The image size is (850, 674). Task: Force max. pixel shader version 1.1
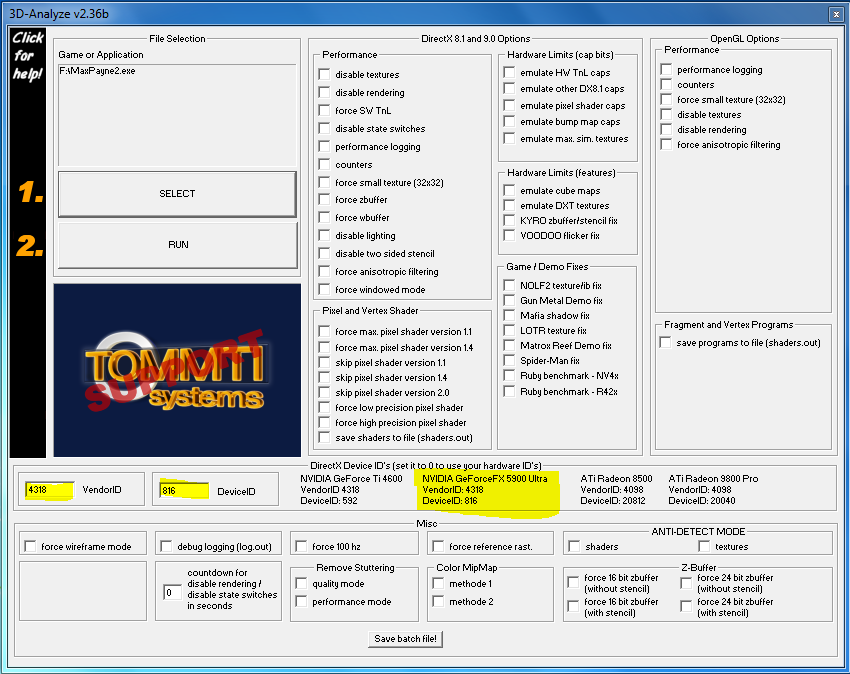coord(324,331)
